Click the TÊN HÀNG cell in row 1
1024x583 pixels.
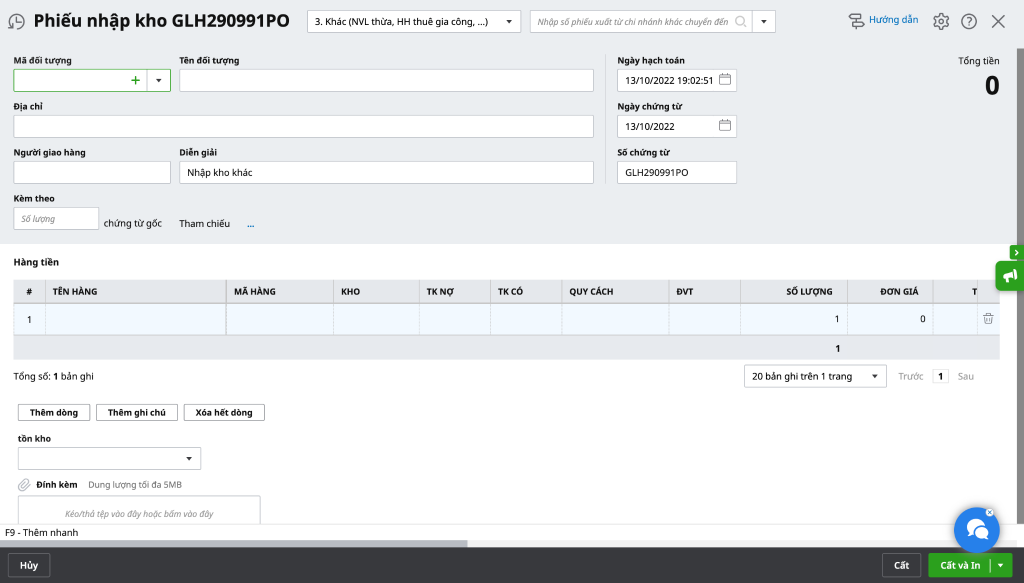pyautogui.click(x=136, y=319)
